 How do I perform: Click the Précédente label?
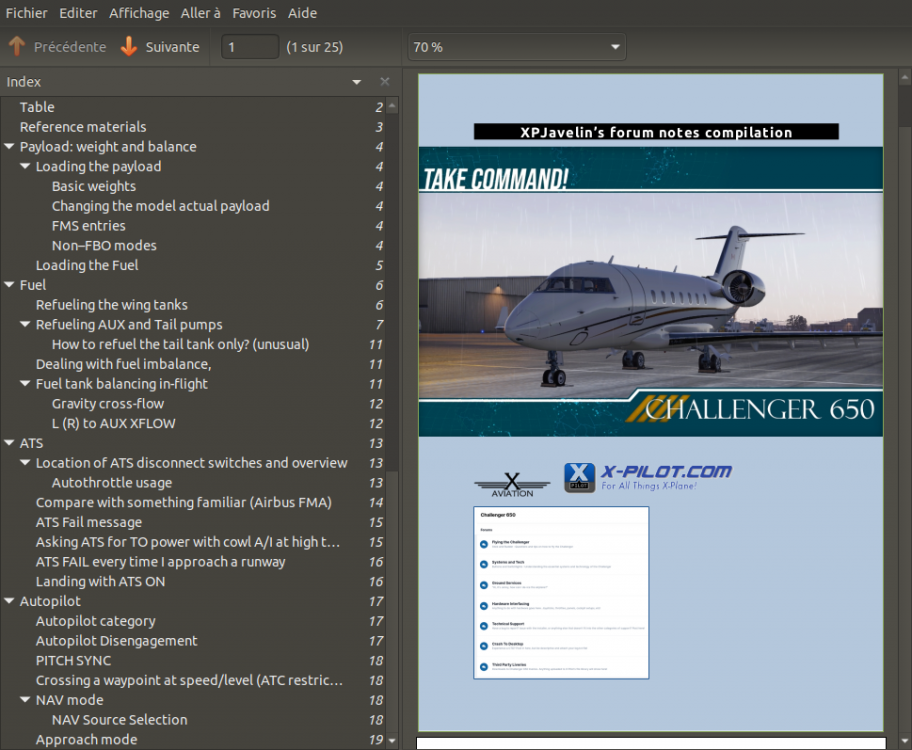tap(70, 47)
